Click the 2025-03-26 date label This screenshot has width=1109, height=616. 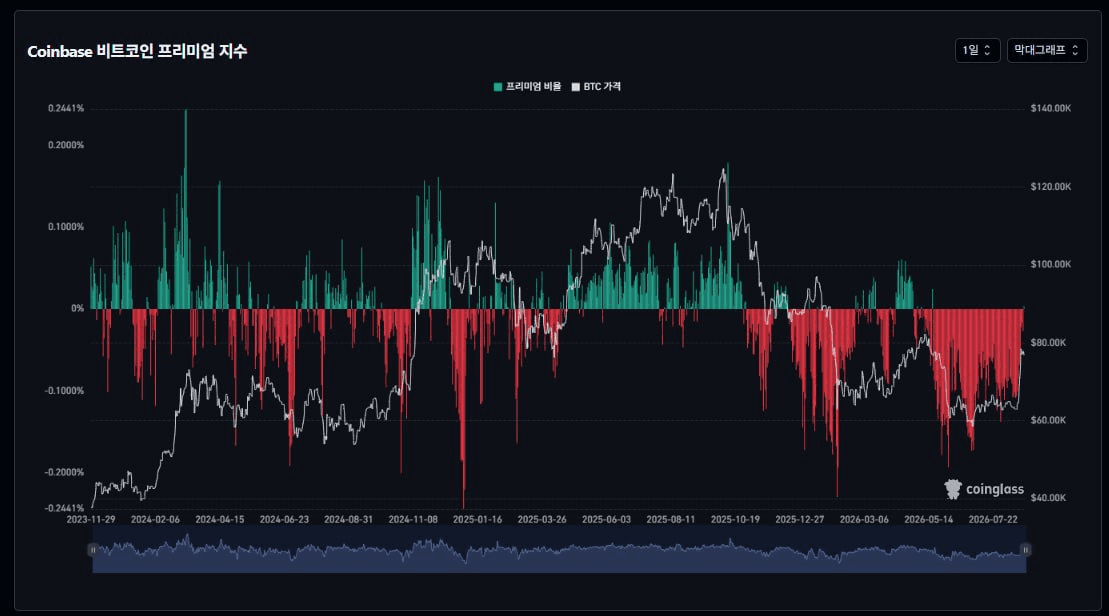(542, 519)
